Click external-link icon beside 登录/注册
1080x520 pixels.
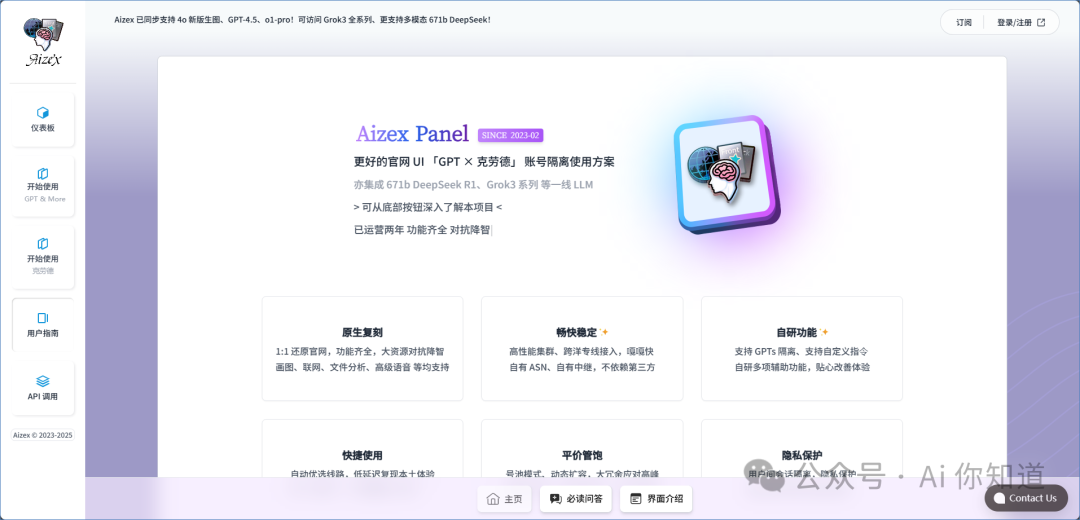[1041, 22]
